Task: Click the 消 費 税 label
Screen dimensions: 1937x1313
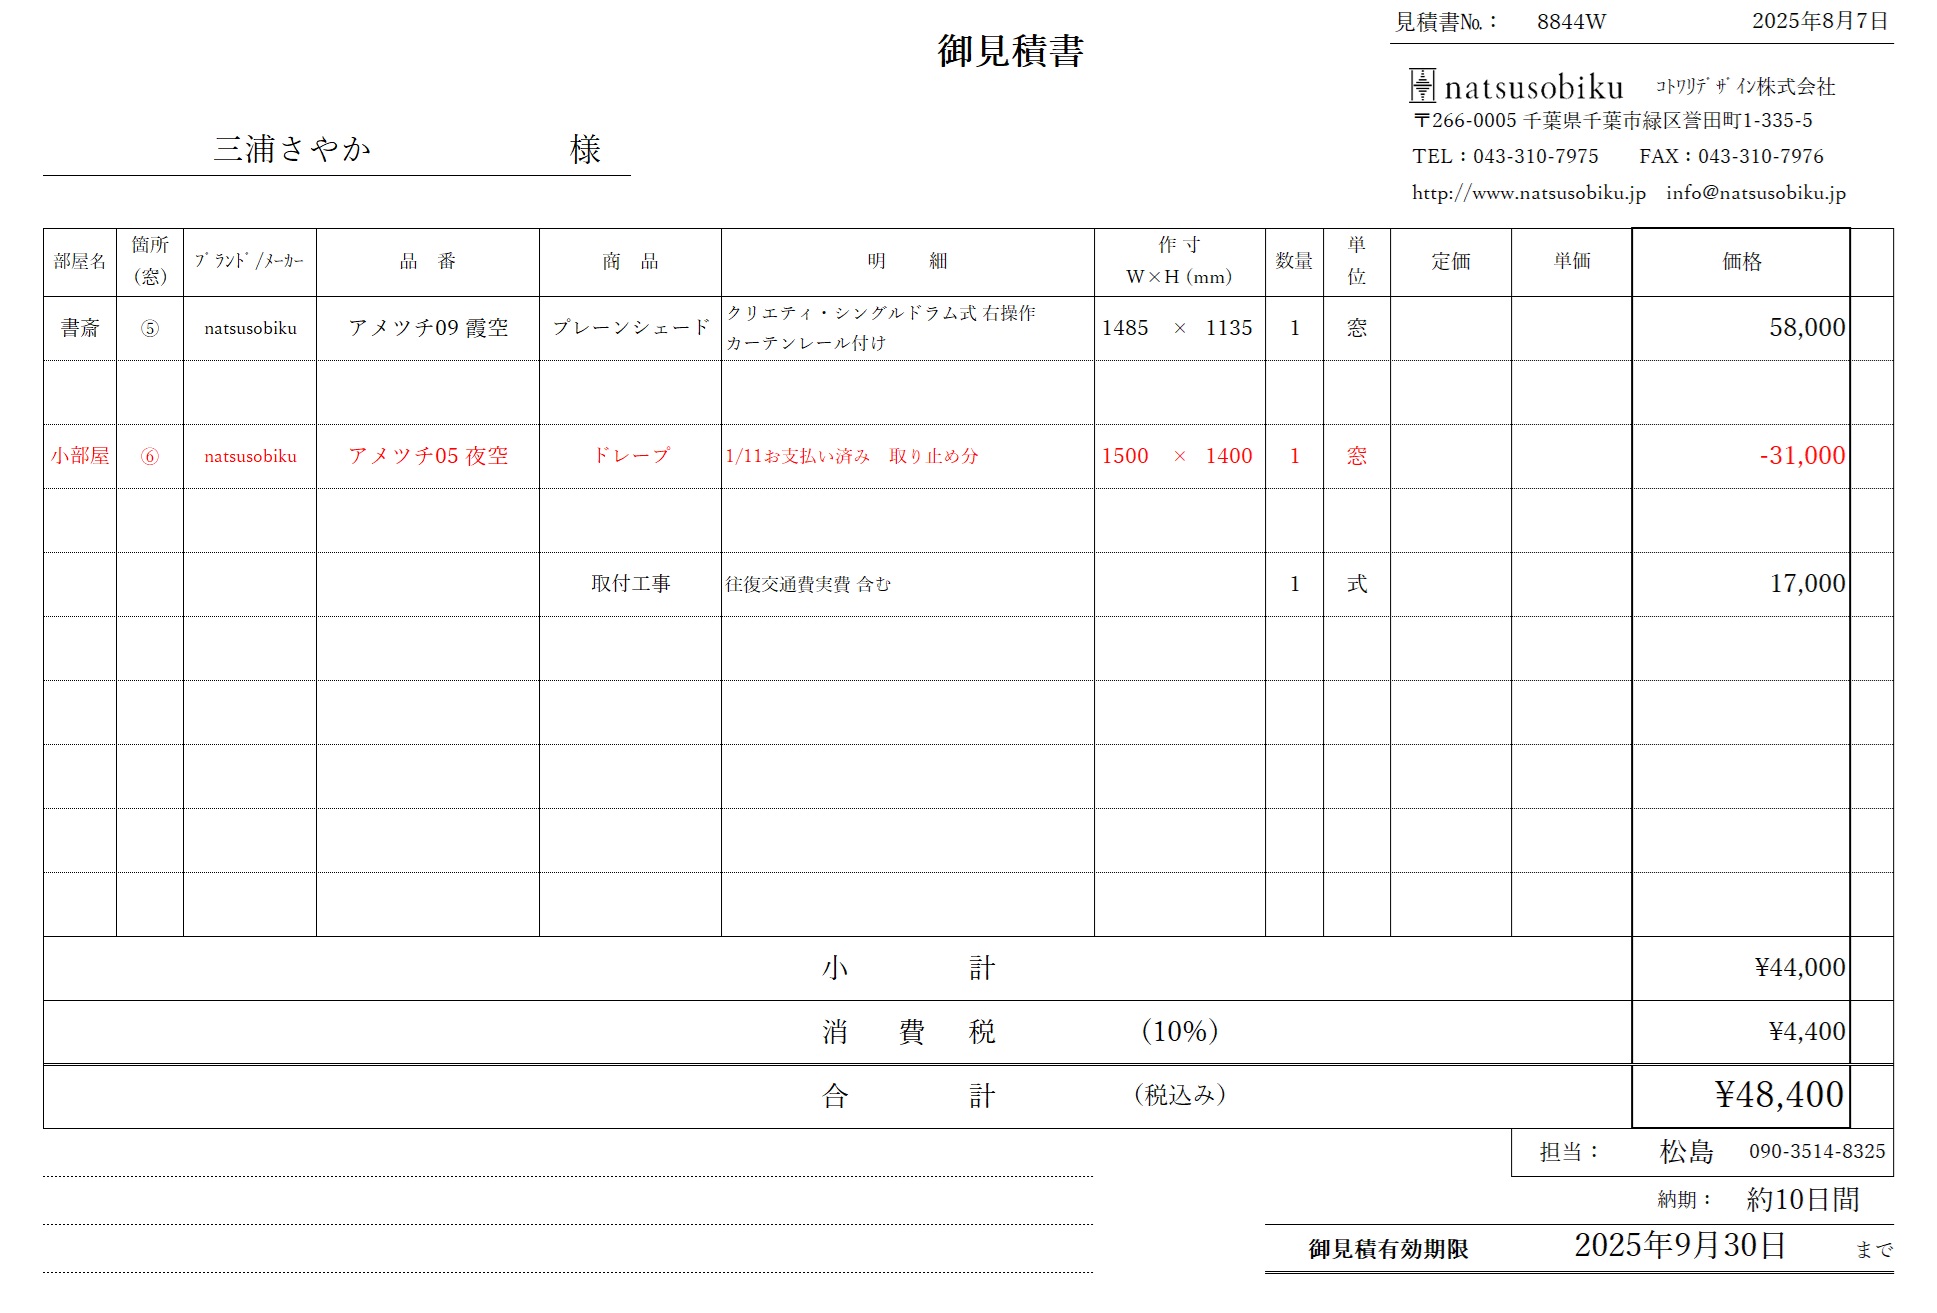Action: (908, 1032)
